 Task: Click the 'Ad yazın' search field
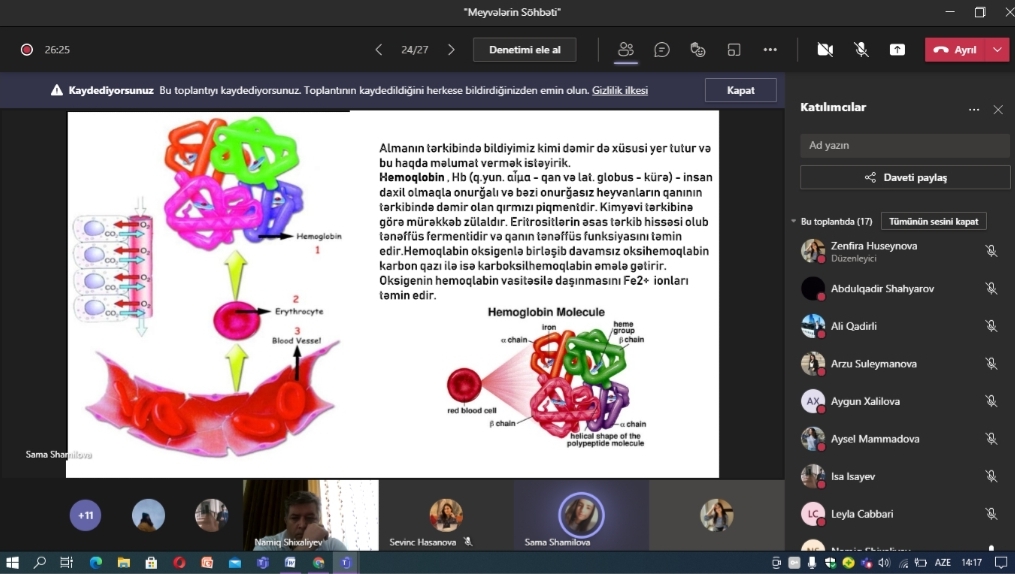click(x=905, y=145)
